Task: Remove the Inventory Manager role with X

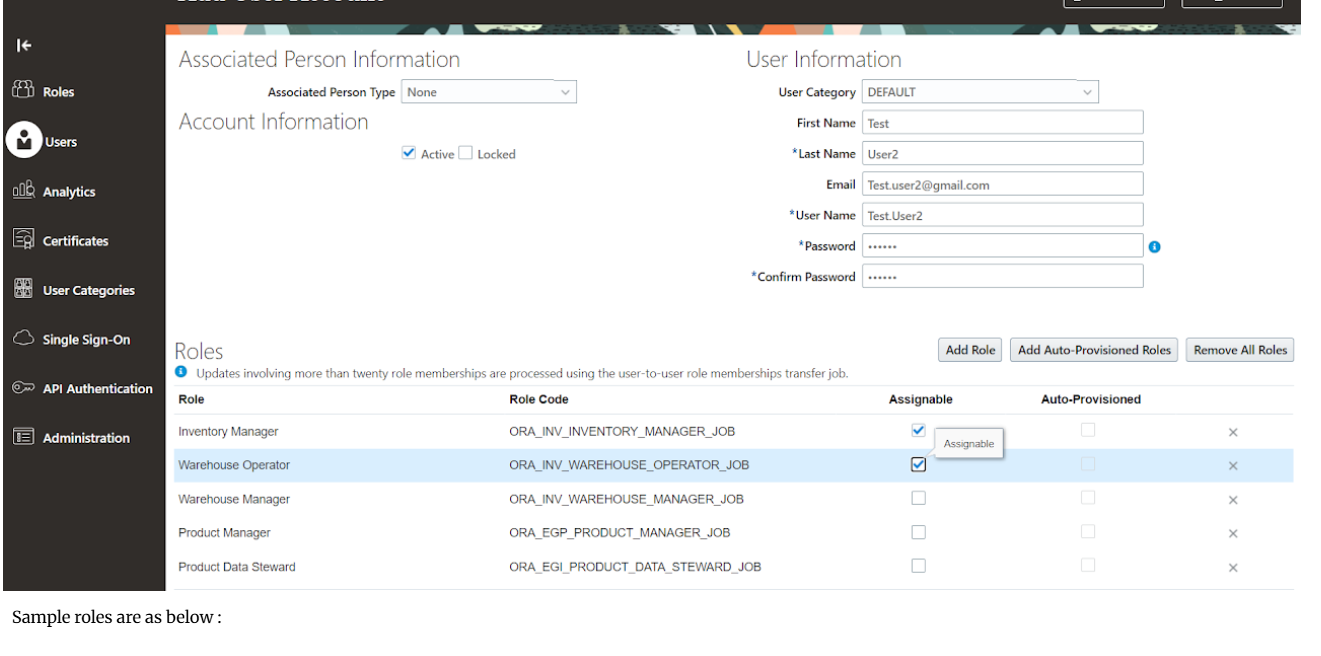Action: tap(1233, 432)
